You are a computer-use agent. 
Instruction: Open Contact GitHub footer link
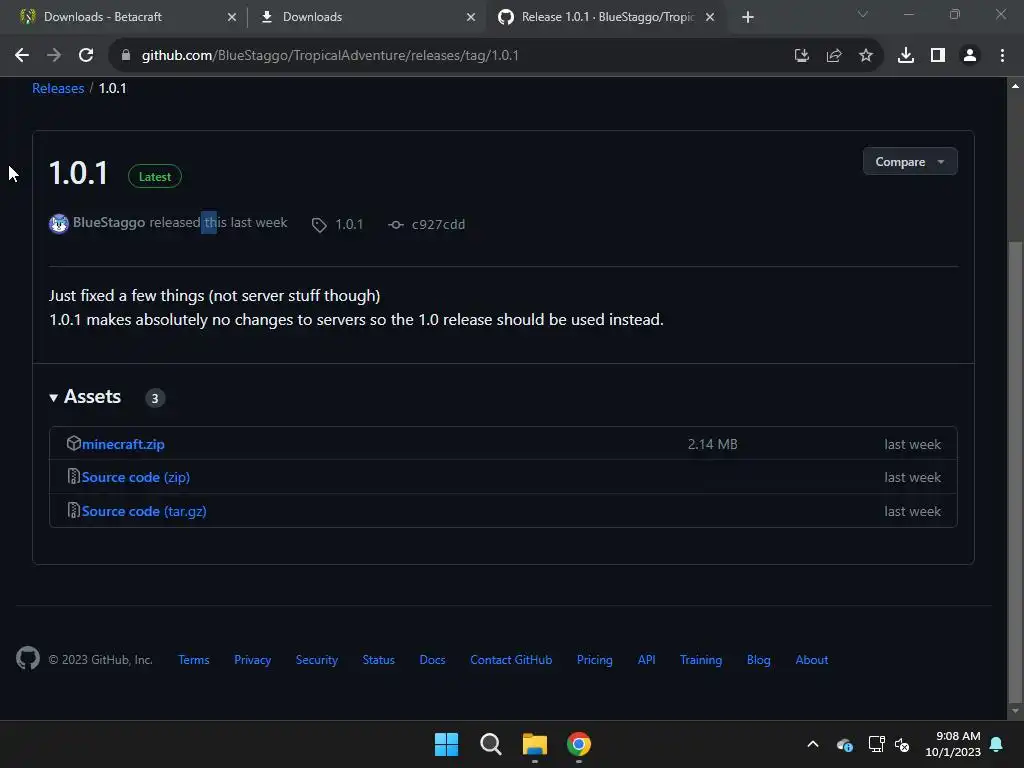(x=511, y=660)
